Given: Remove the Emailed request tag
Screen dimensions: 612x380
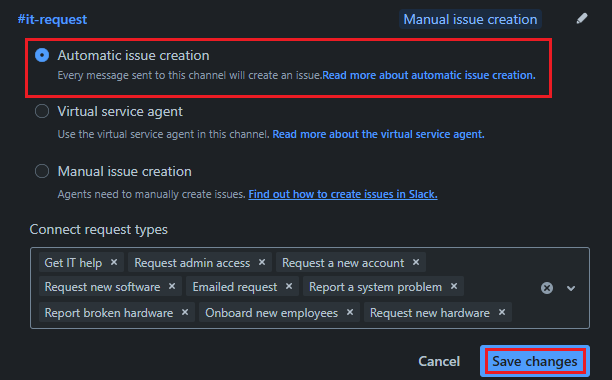Looking at the screenshot, I should 289,286.
